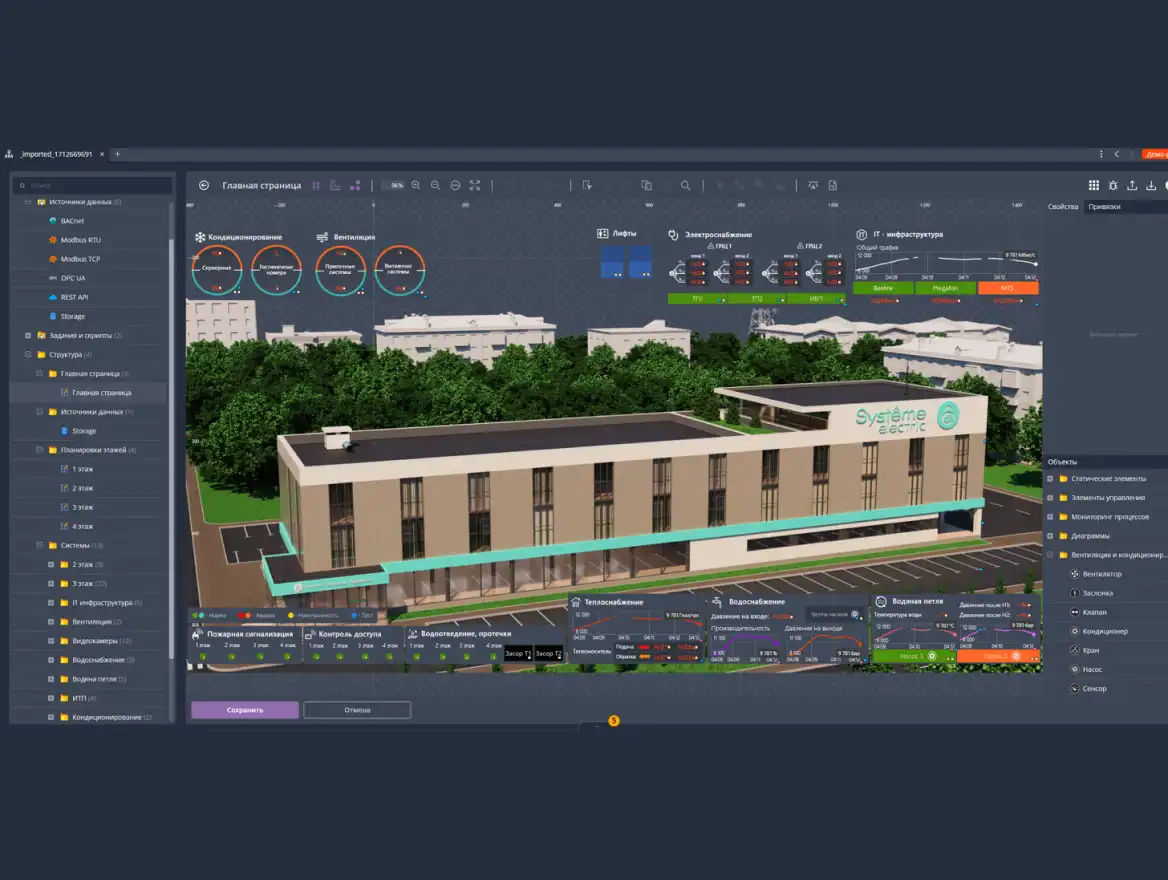Image resolution: width=1168 pixels, height=880 pixels.
Task: Click the debug bug icon
Action: [x=1113, y=185]
